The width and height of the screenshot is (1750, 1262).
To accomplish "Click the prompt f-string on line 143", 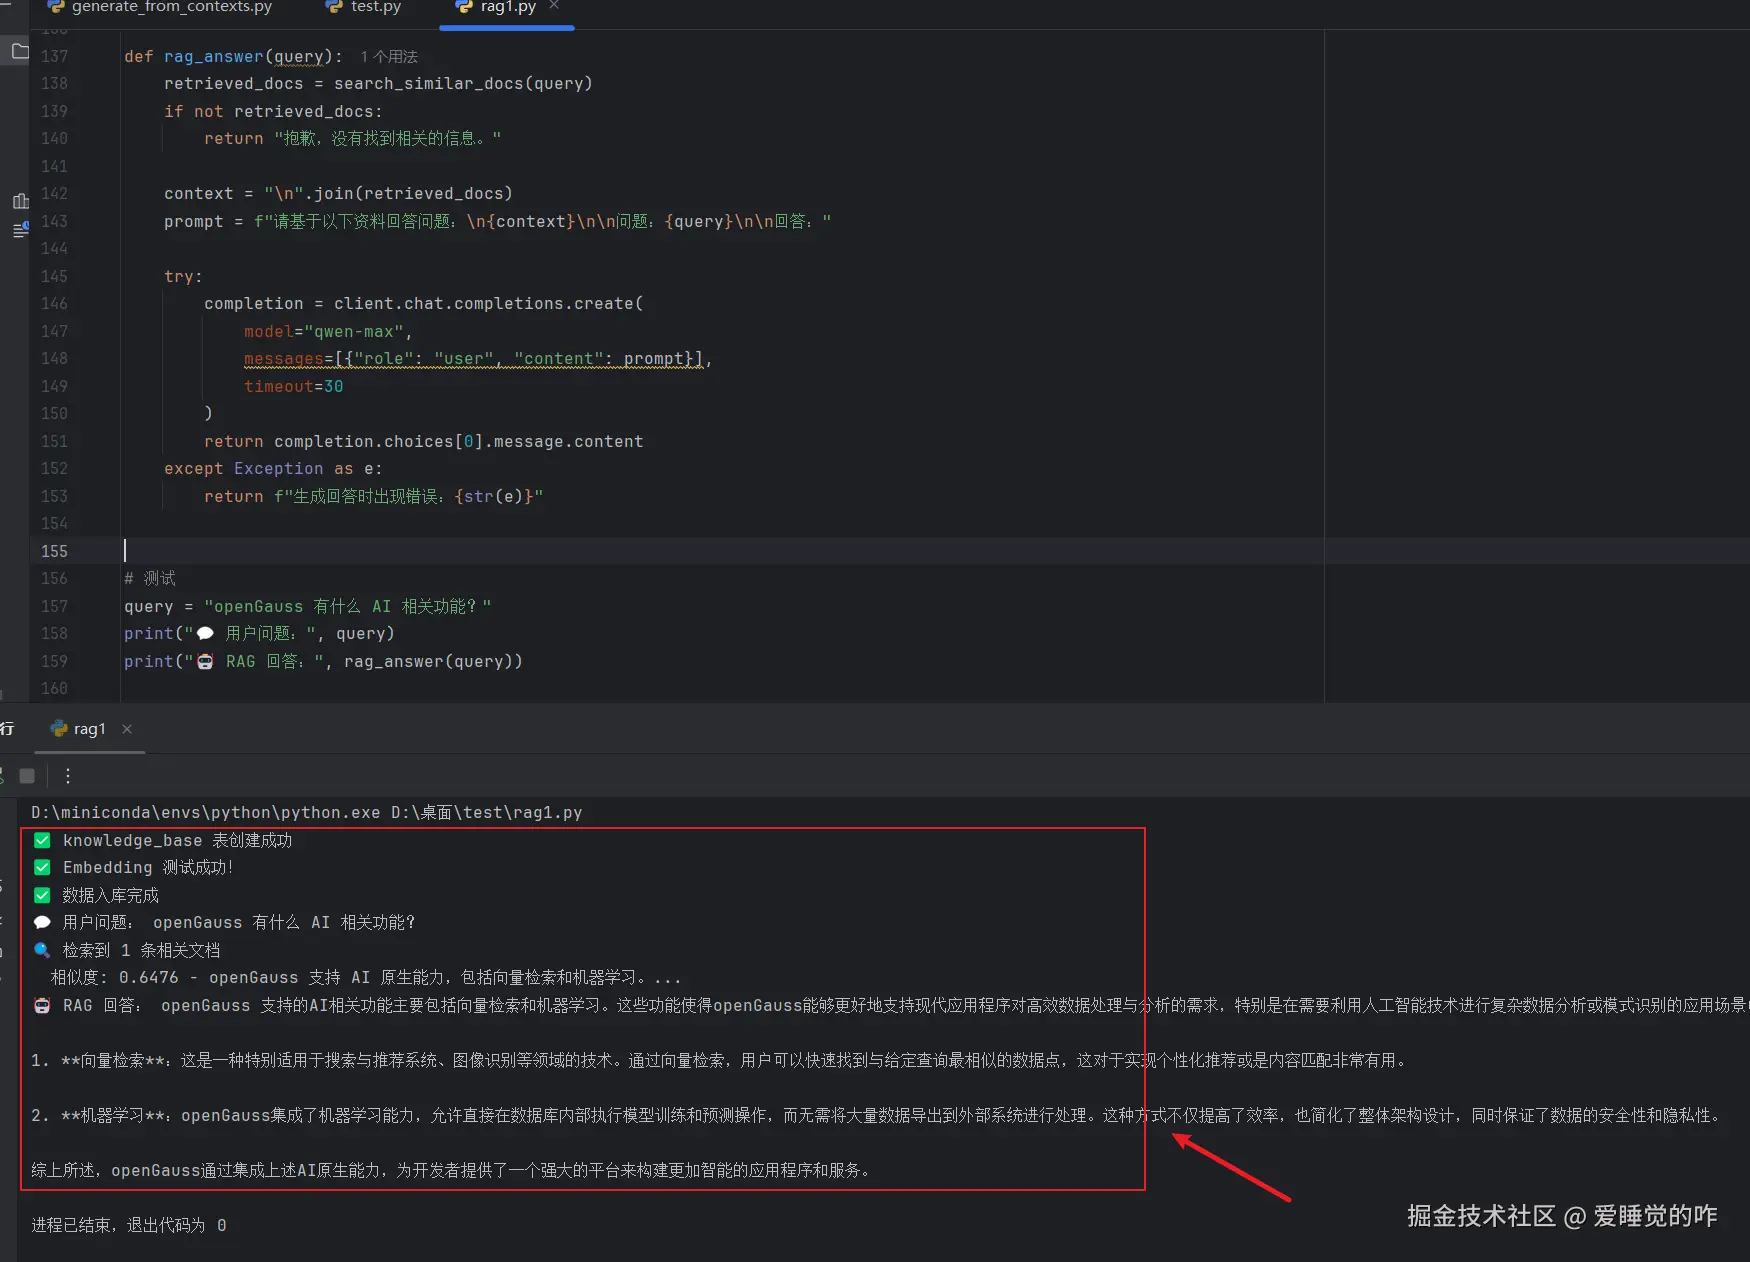I will coord(542,222).
